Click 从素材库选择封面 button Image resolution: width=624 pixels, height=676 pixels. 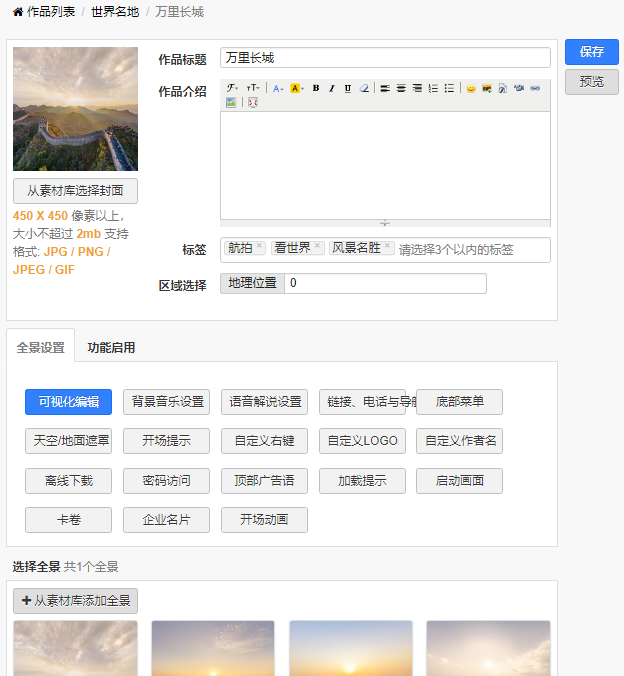[x=75, y=191]
